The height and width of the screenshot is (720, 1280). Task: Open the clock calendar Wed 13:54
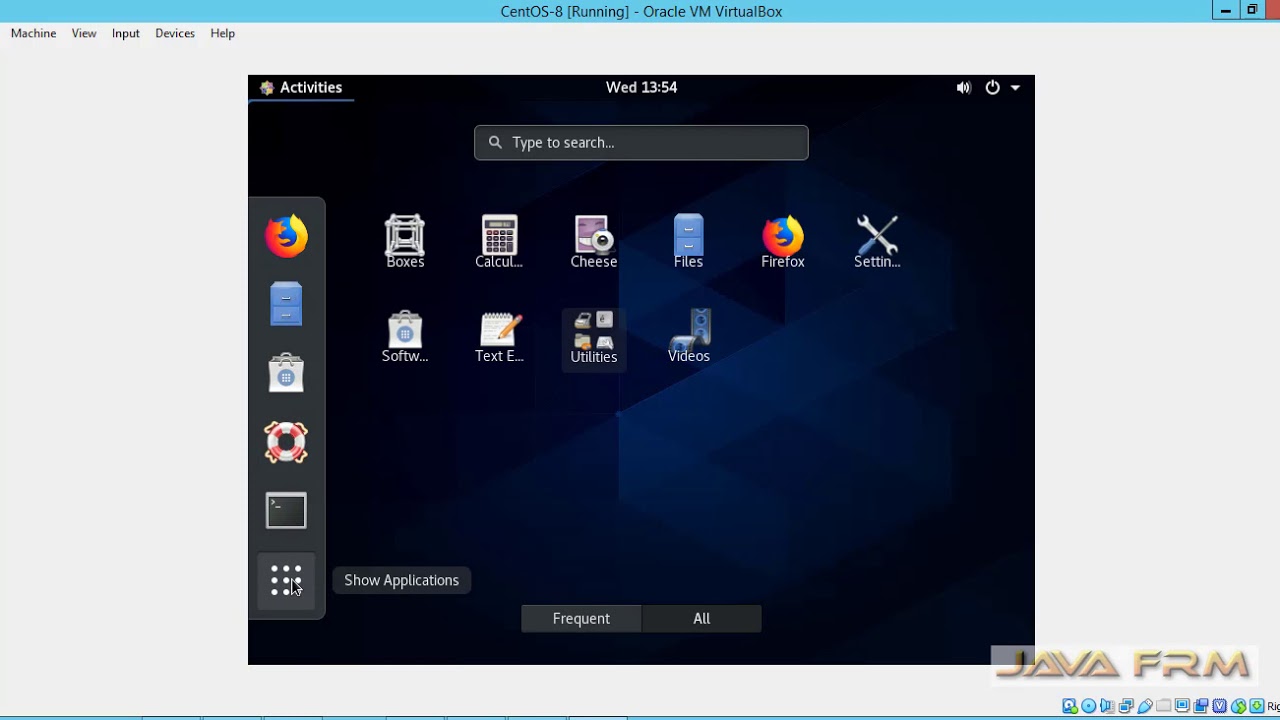click(641, 87)
